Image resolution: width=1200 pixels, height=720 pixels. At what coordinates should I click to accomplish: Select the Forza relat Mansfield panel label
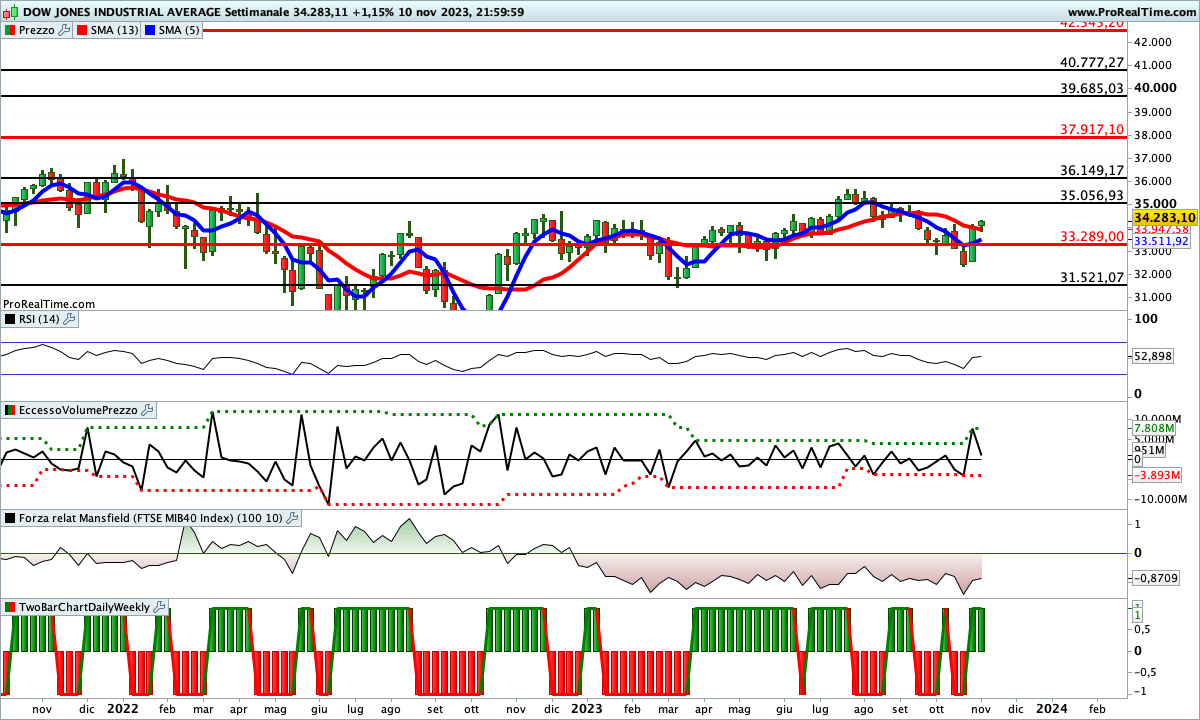point(150,518)
